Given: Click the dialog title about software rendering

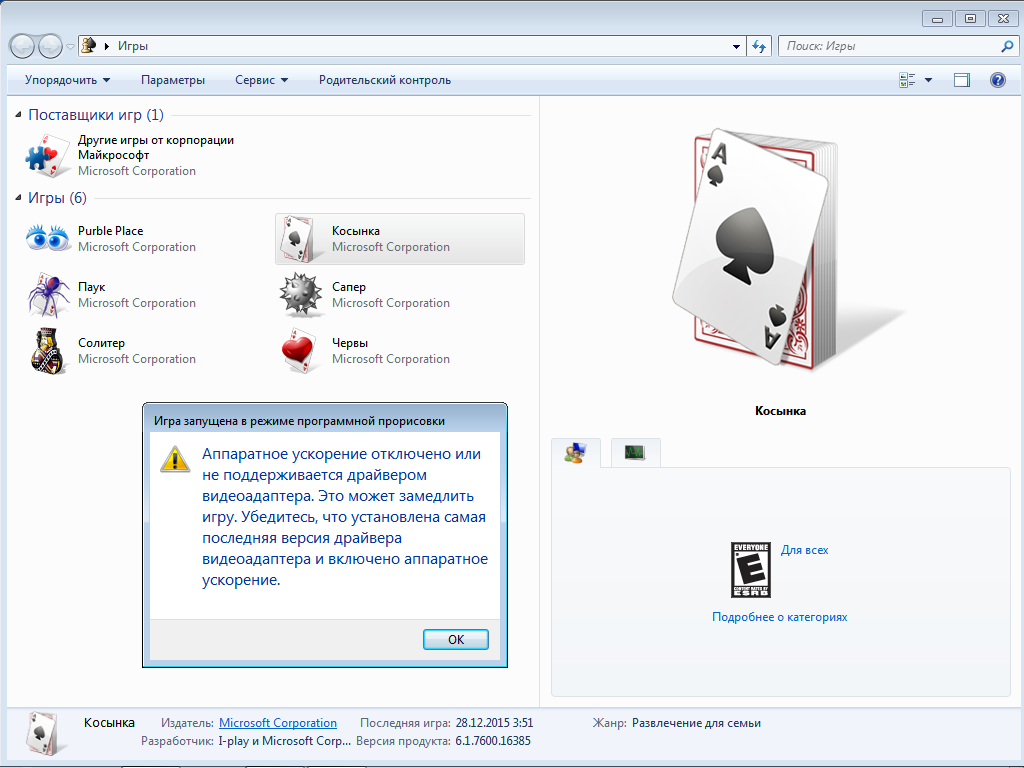Looking at the screenshot, I should coord(299,421).
